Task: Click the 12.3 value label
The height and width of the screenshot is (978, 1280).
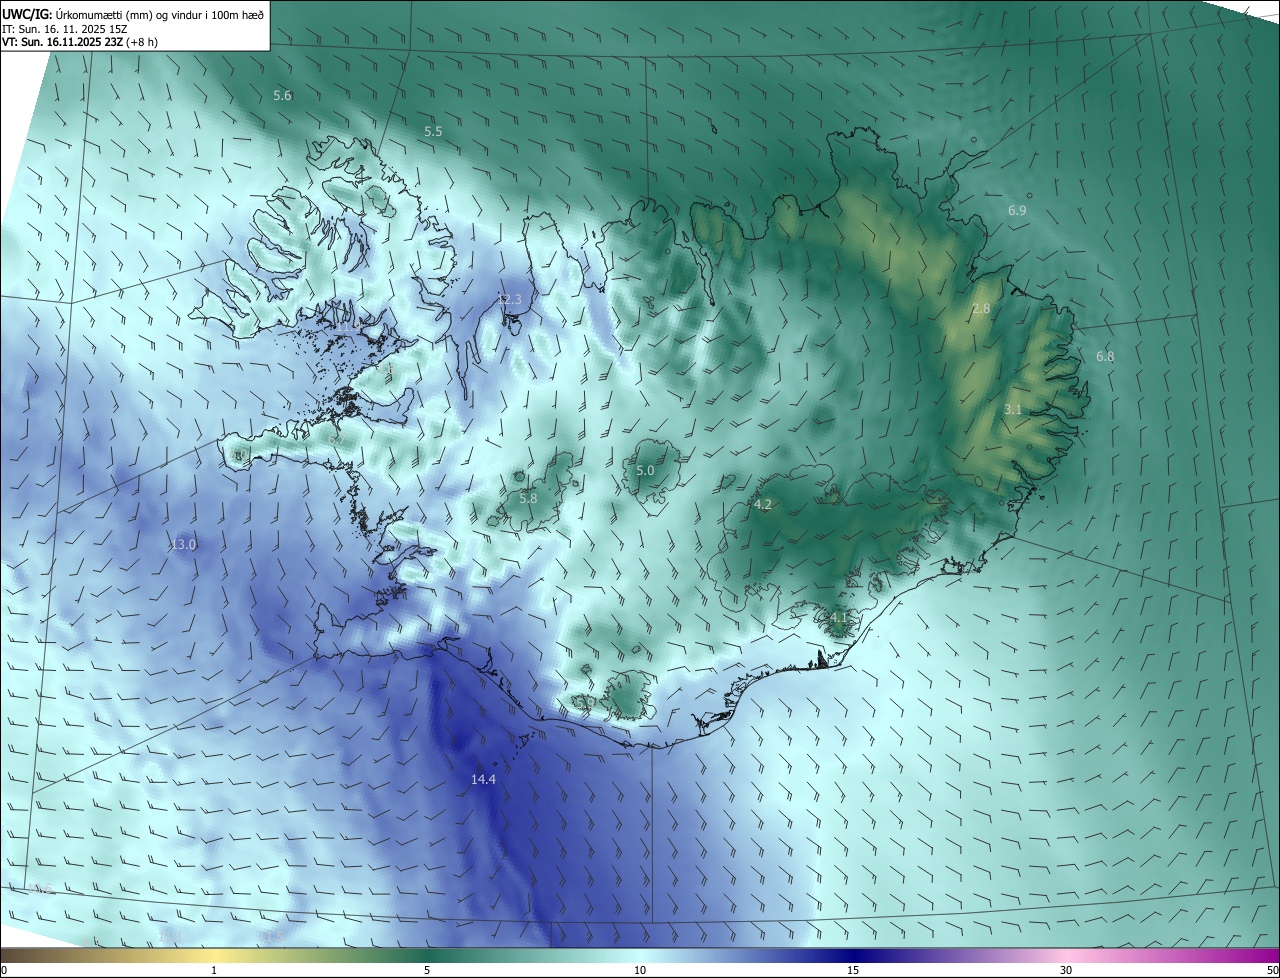Action: (510, 299)
